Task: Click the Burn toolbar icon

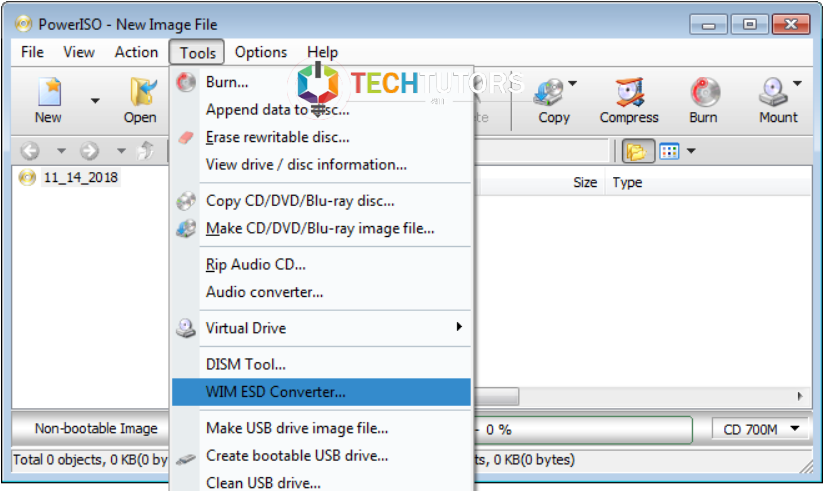Action: tap(705, 93)
